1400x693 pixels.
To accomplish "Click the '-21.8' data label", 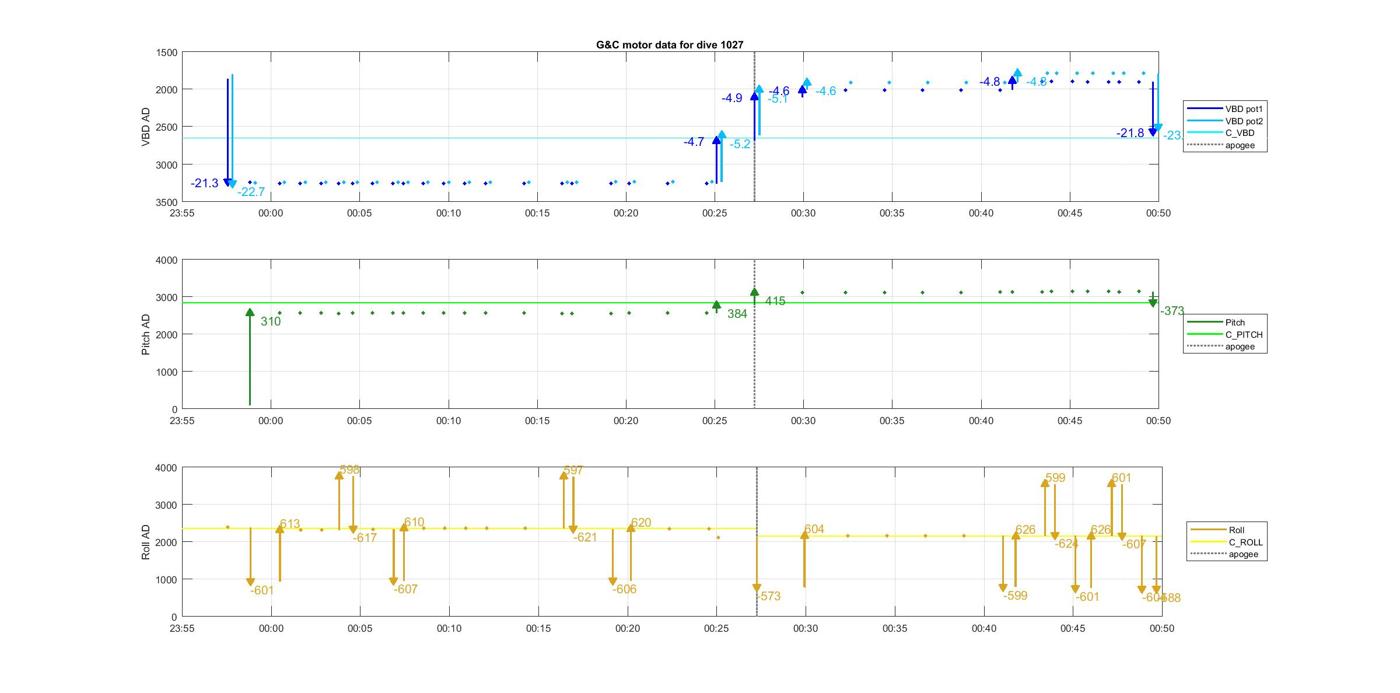I will [x=1131, y=133].
